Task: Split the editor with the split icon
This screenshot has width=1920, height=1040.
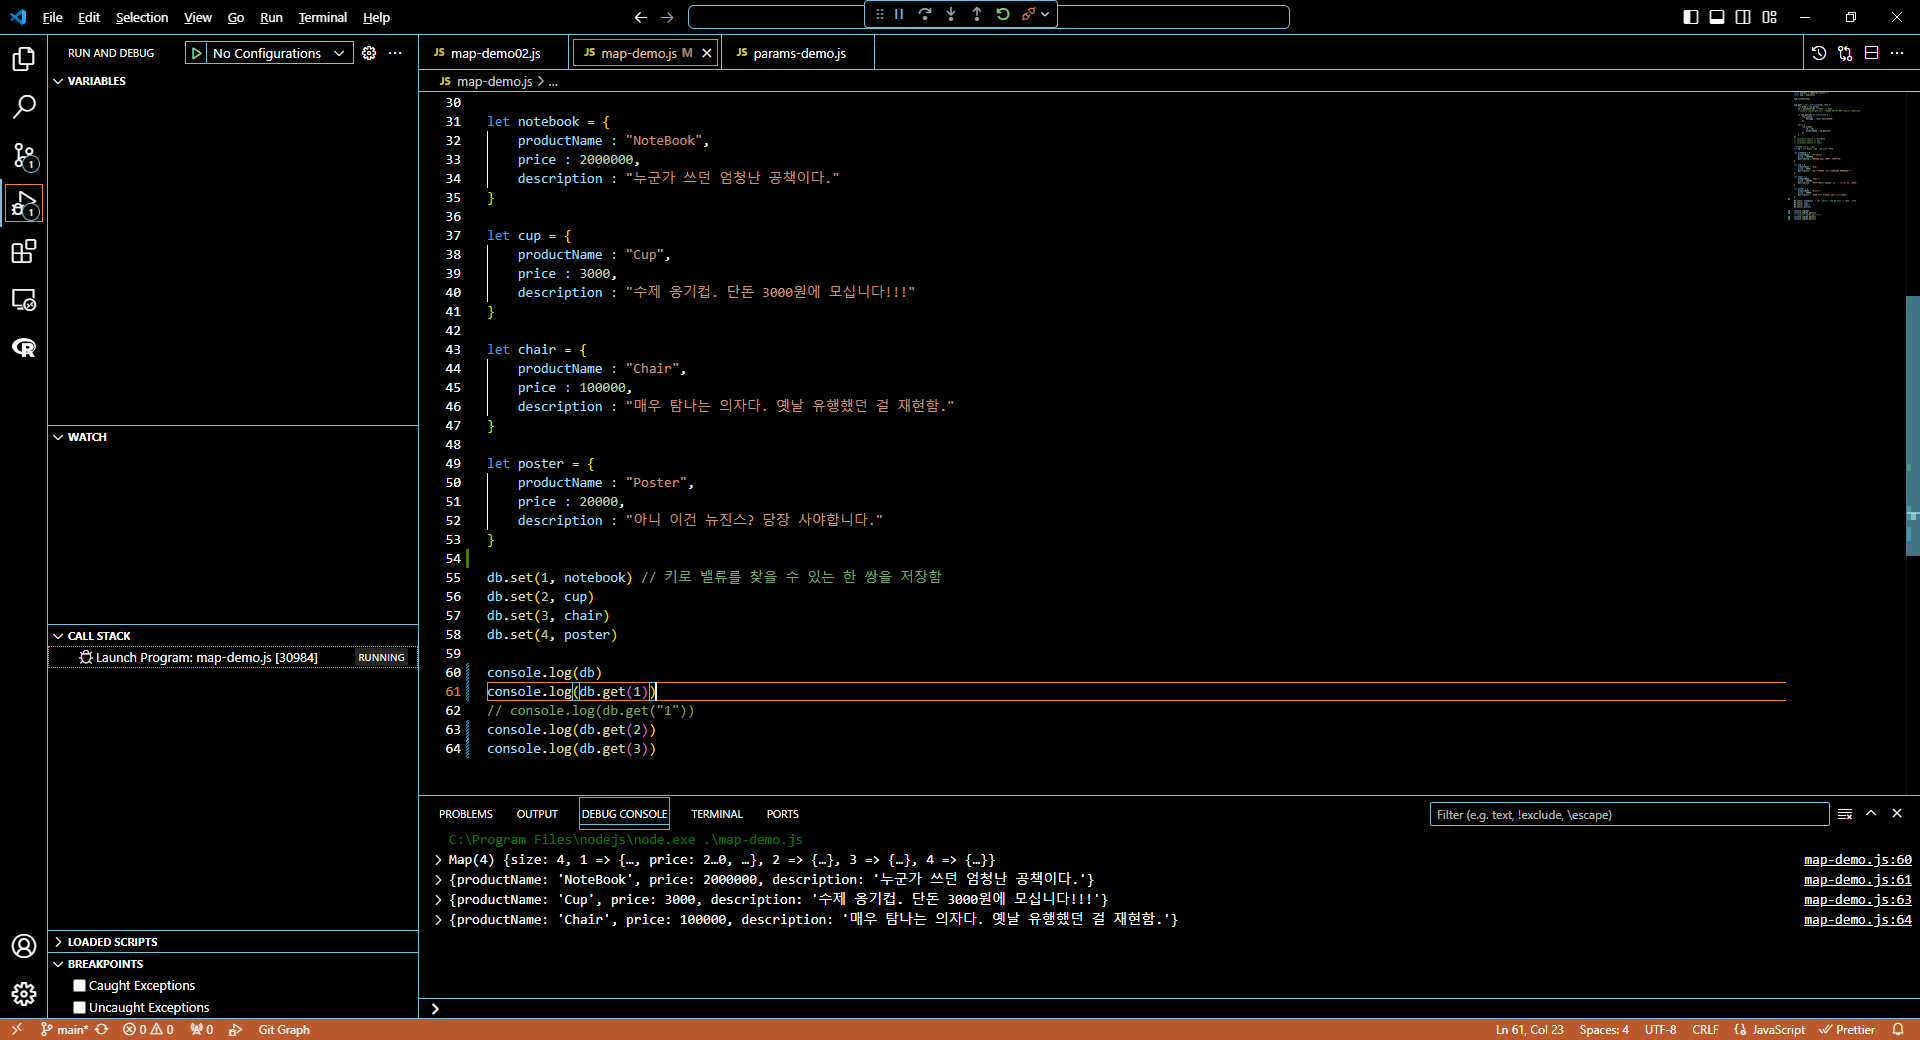Action: click(1871, 53)
